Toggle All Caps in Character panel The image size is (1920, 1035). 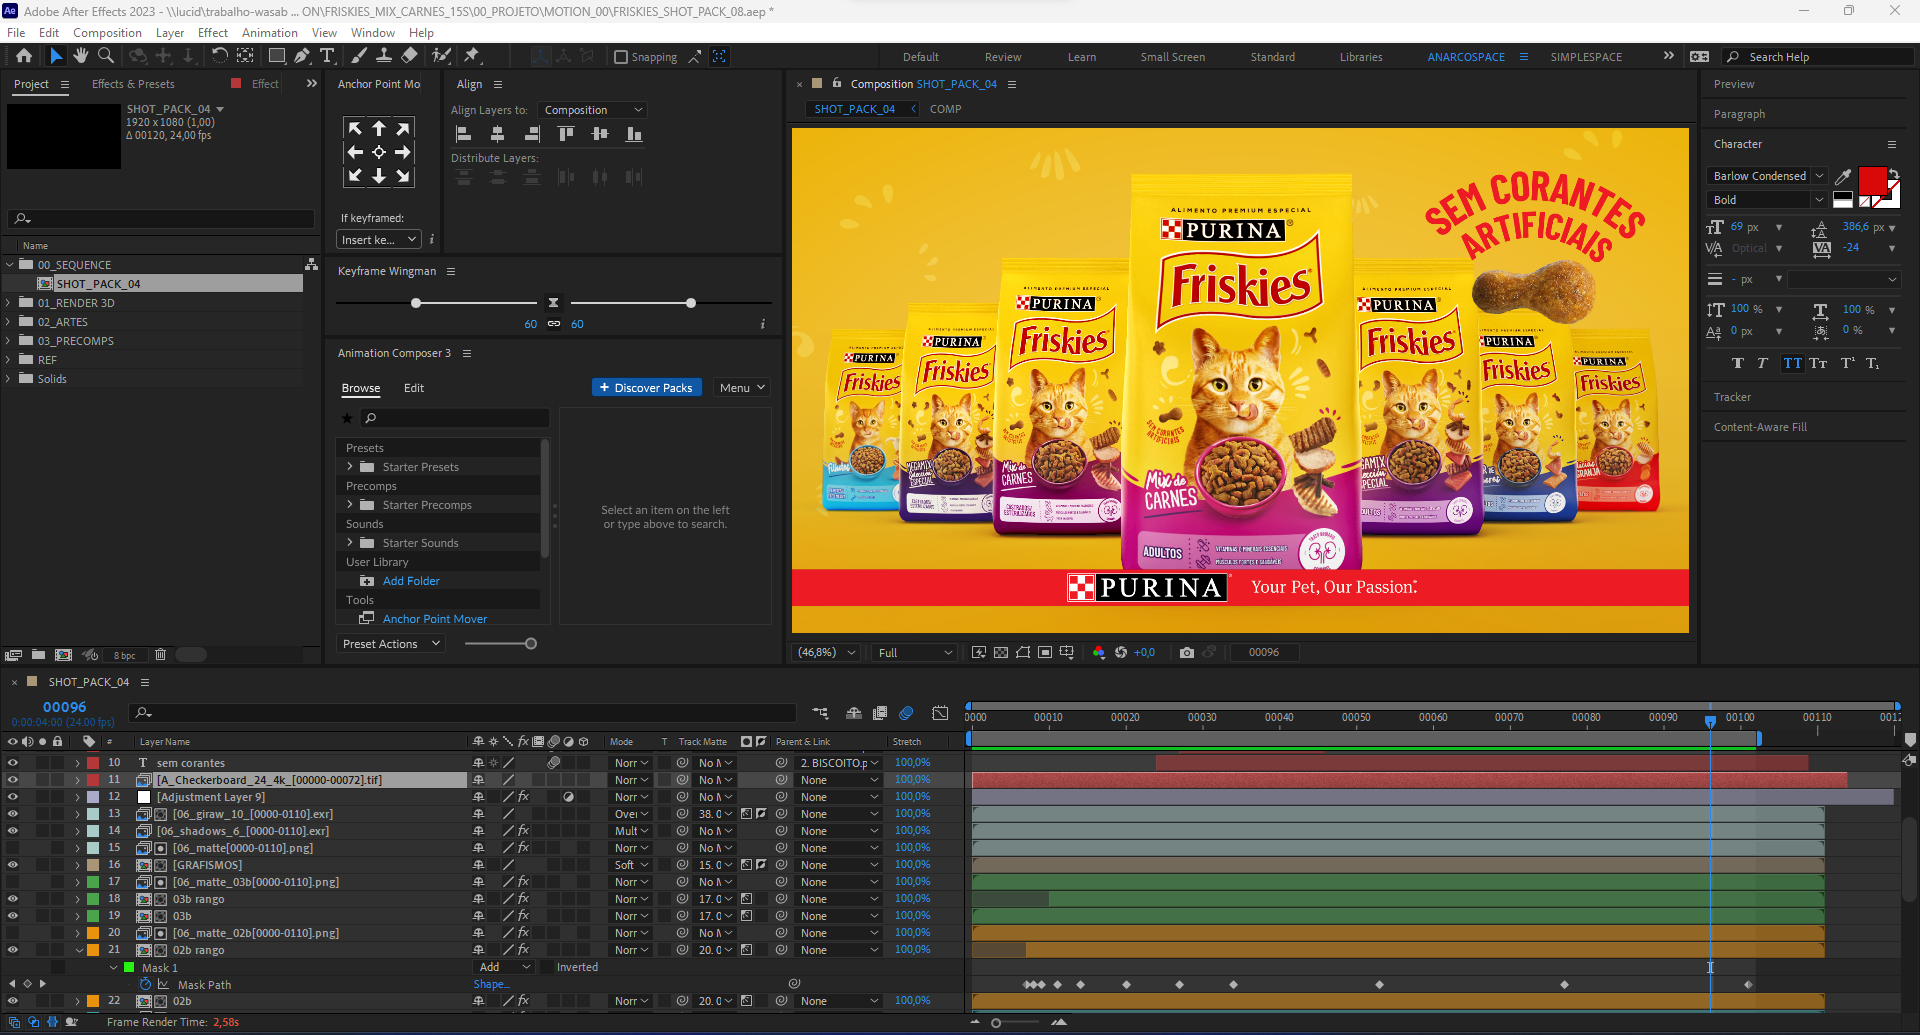tap(1792, 363)
